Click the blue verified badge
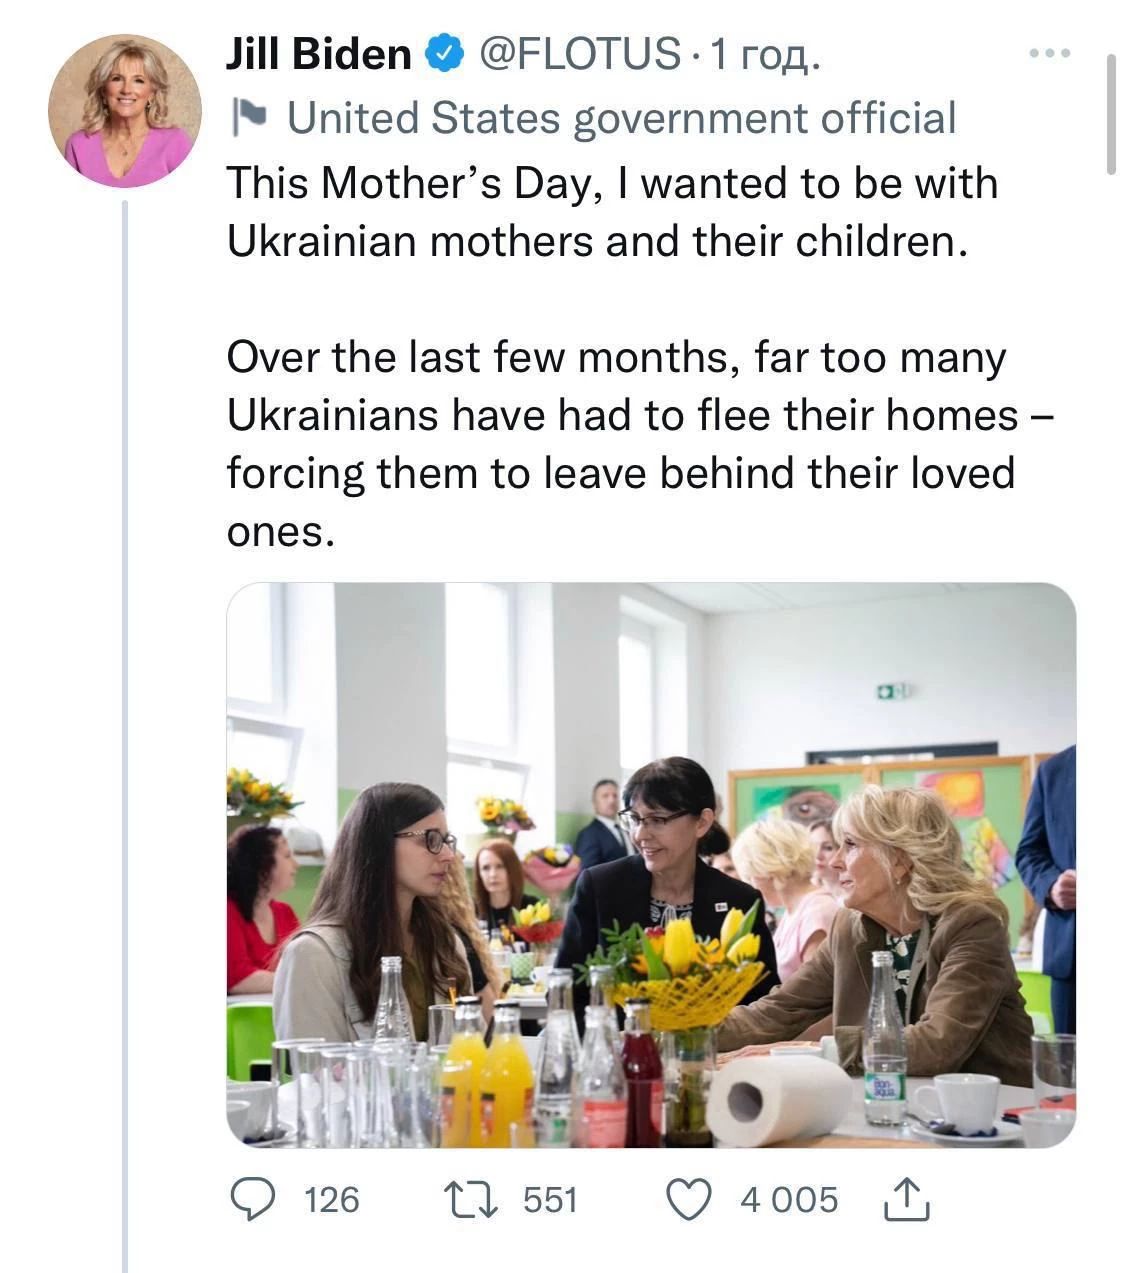This screenshot has width=1125, height=1273. pyautogui.click(x=446, y=53)
